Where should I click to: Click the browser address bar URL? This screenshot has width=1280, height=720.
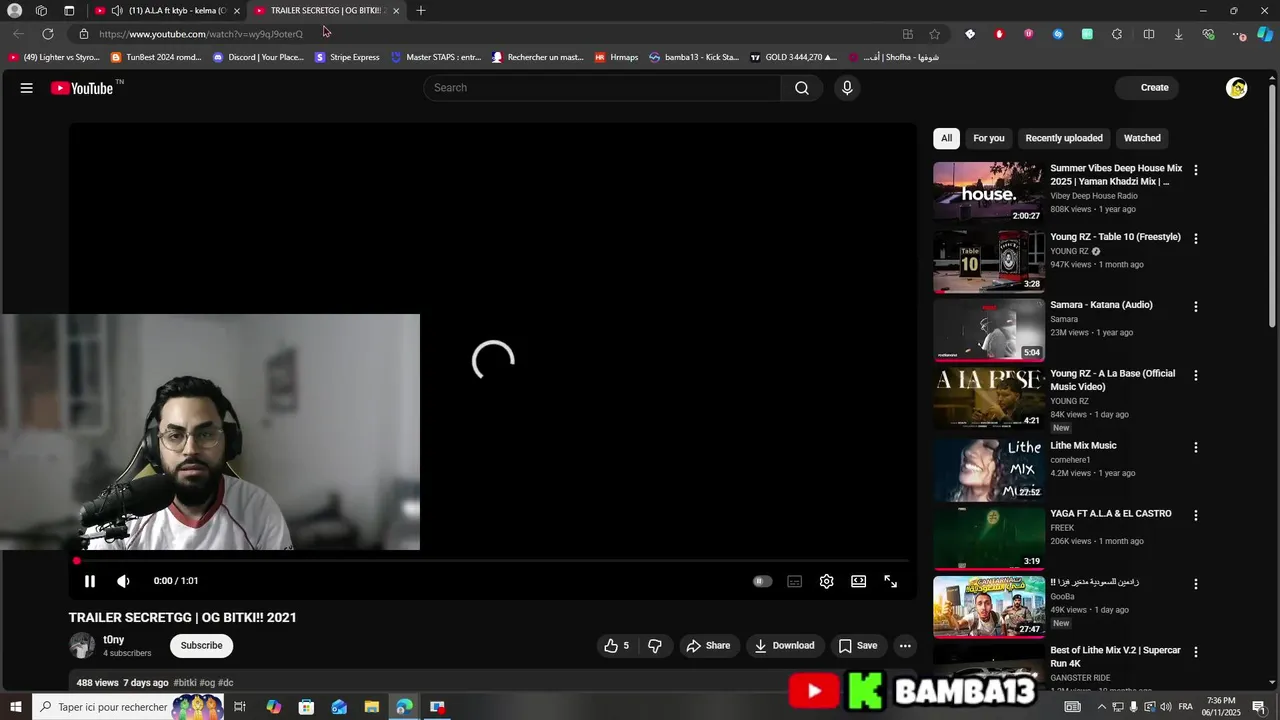(201, 34)
